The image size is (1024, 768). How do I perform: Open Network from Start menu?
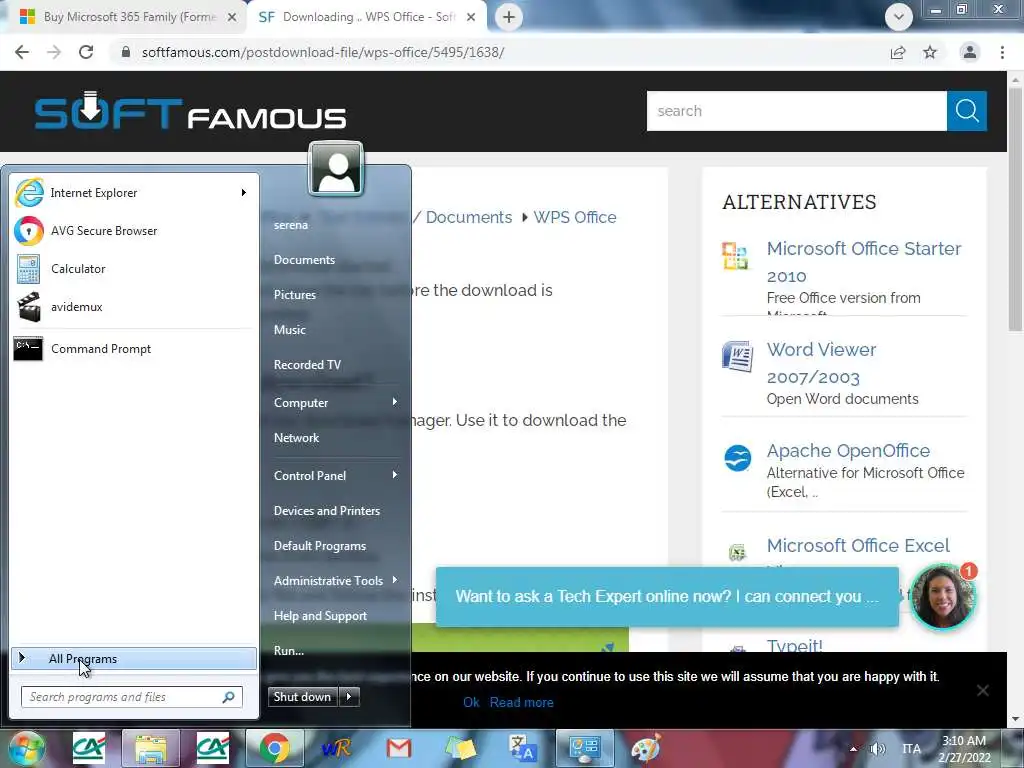coord(296,438)
